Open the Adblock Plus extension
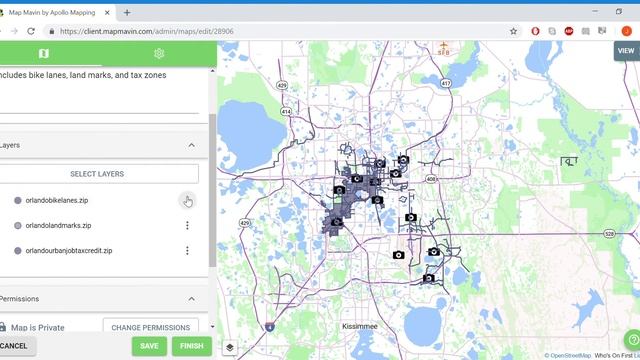640x360 pixels. point(569,31)
